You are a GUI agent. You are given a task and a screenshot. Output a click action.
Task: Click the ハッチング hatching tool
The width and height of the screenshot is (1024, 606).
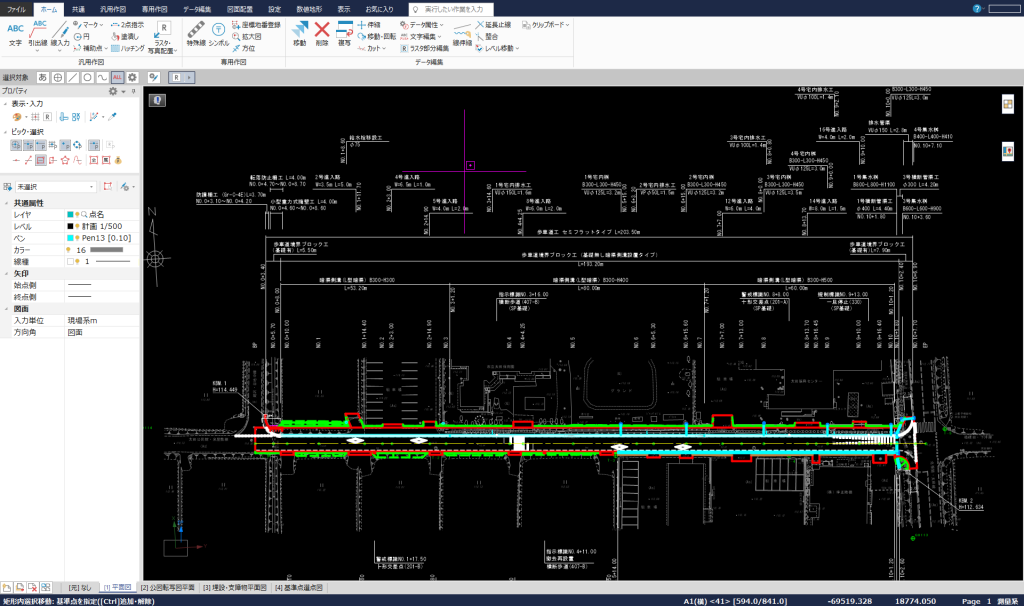tap(128, 48)
